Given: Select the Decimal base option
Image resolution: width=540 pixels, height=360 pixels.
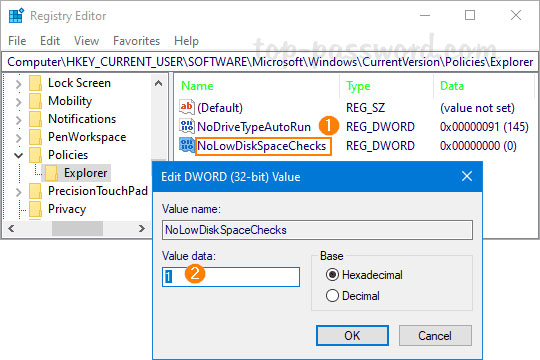Looking at the screenshot, I should [x=332, y=296].
